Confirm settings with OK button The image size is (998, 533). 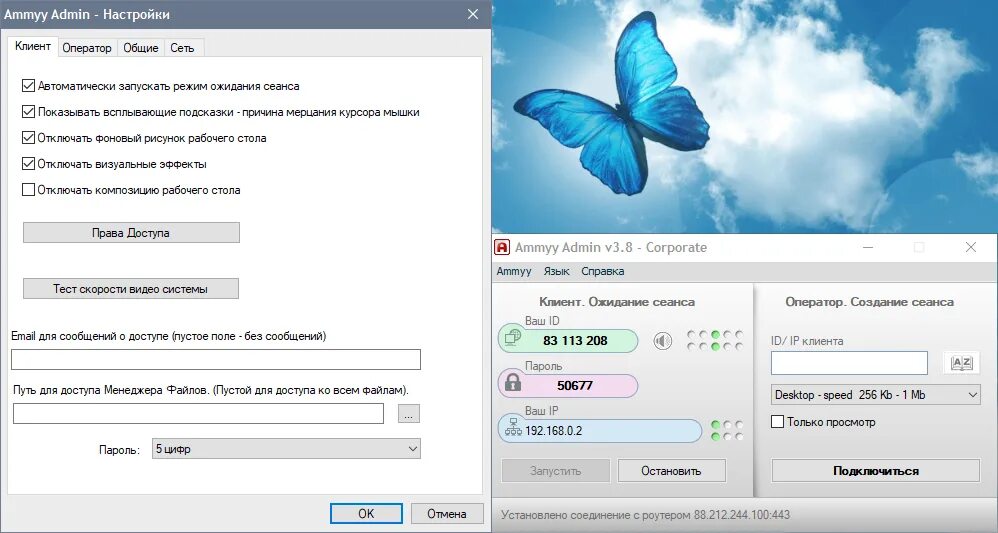tap(366, 513)
